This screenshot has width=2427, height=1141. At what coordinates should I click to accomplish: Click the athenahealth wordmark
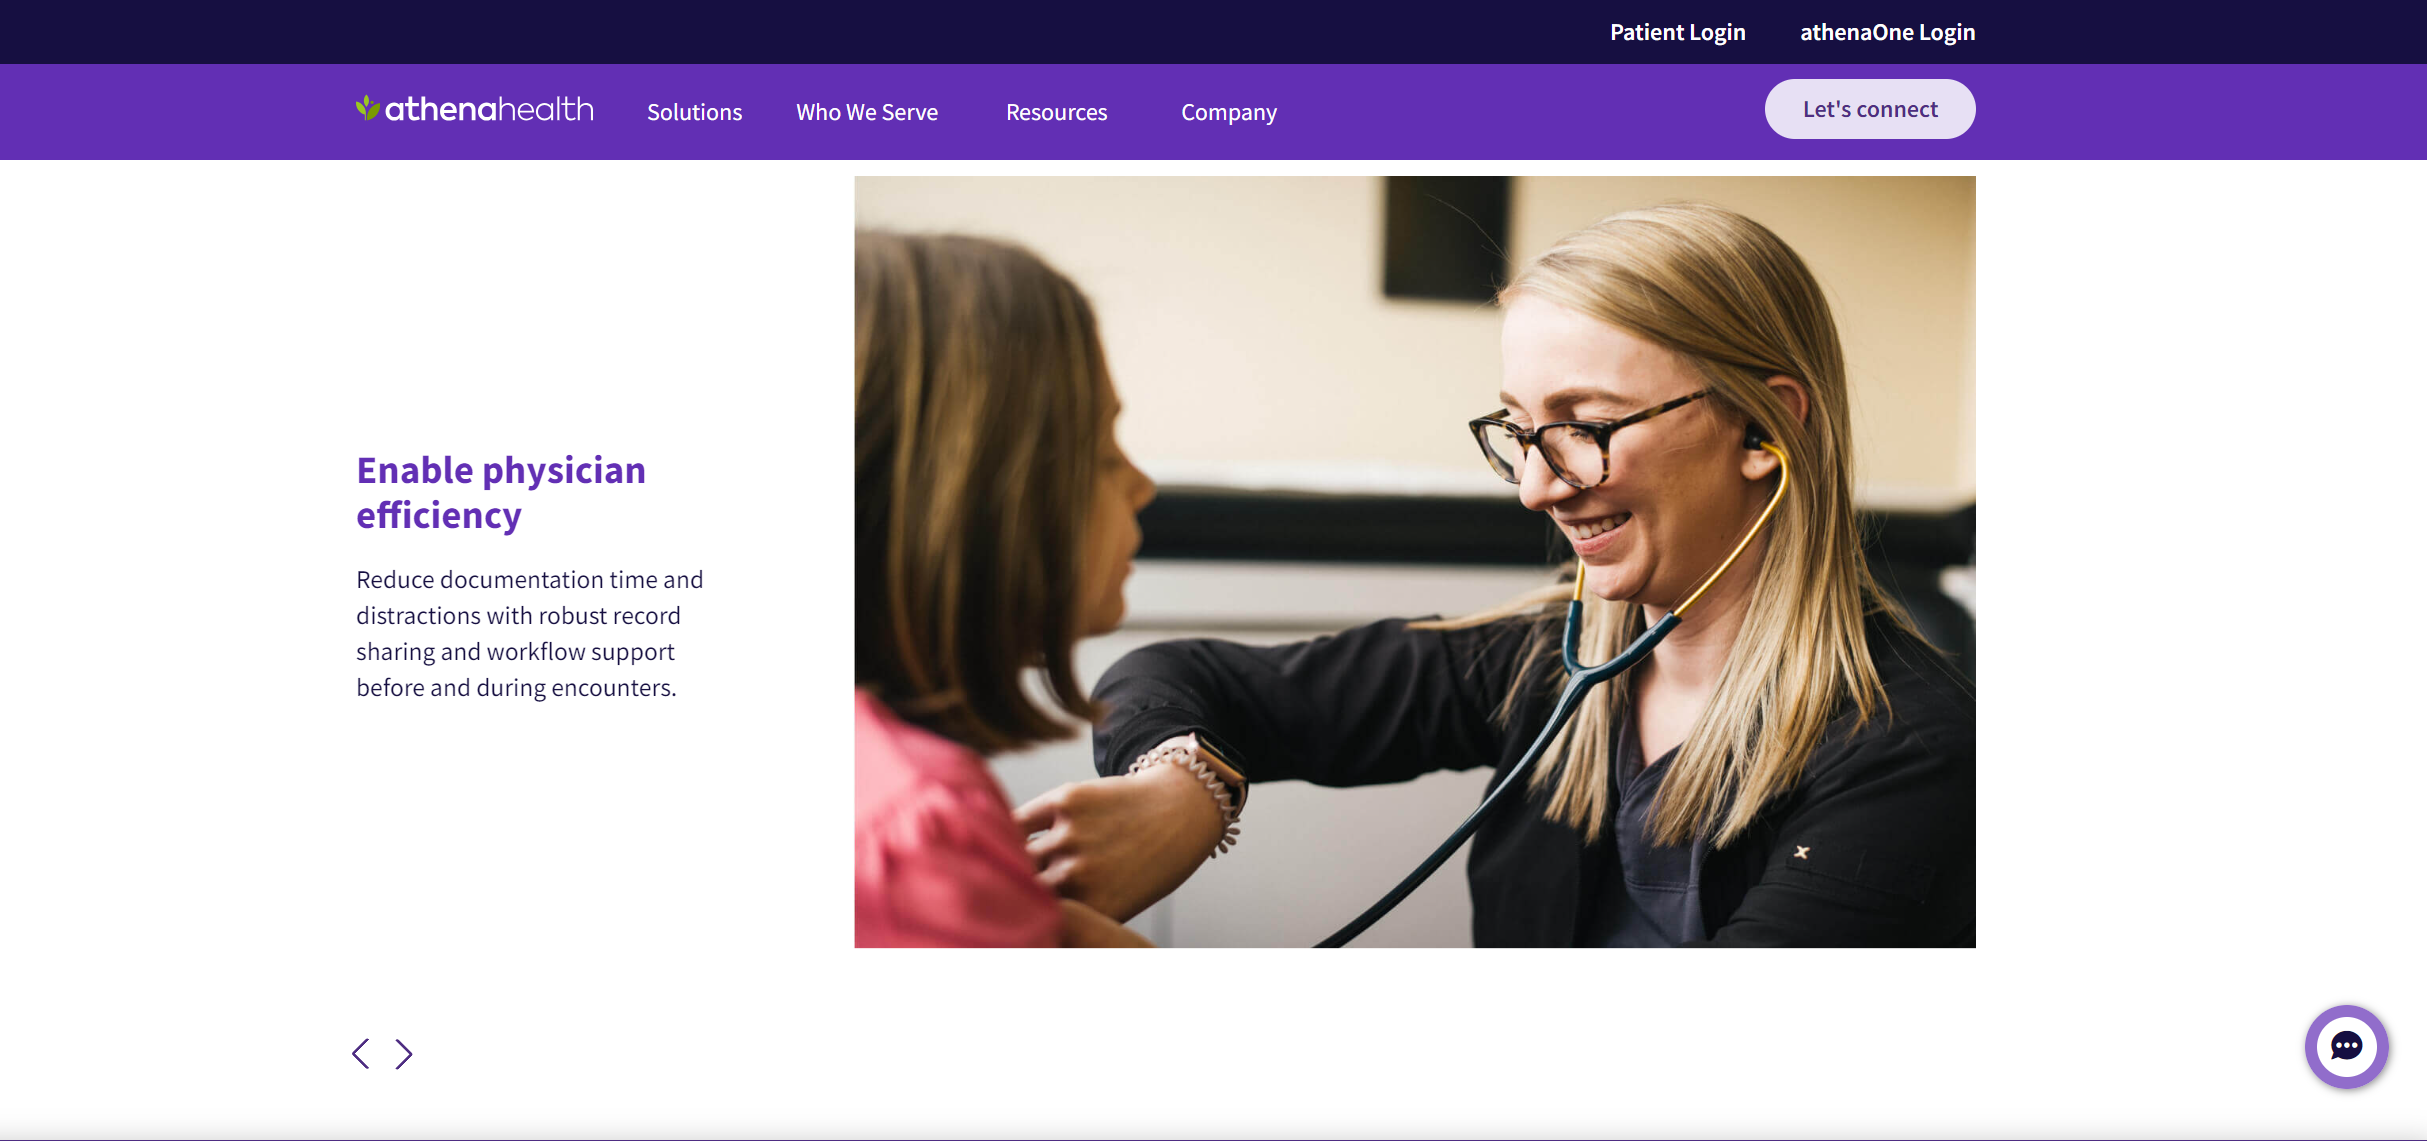click(489, 109)
